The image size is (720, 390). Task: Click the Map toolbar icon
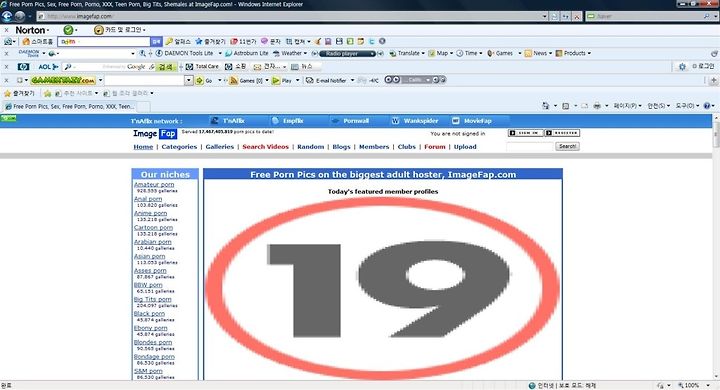pos(432,53)
